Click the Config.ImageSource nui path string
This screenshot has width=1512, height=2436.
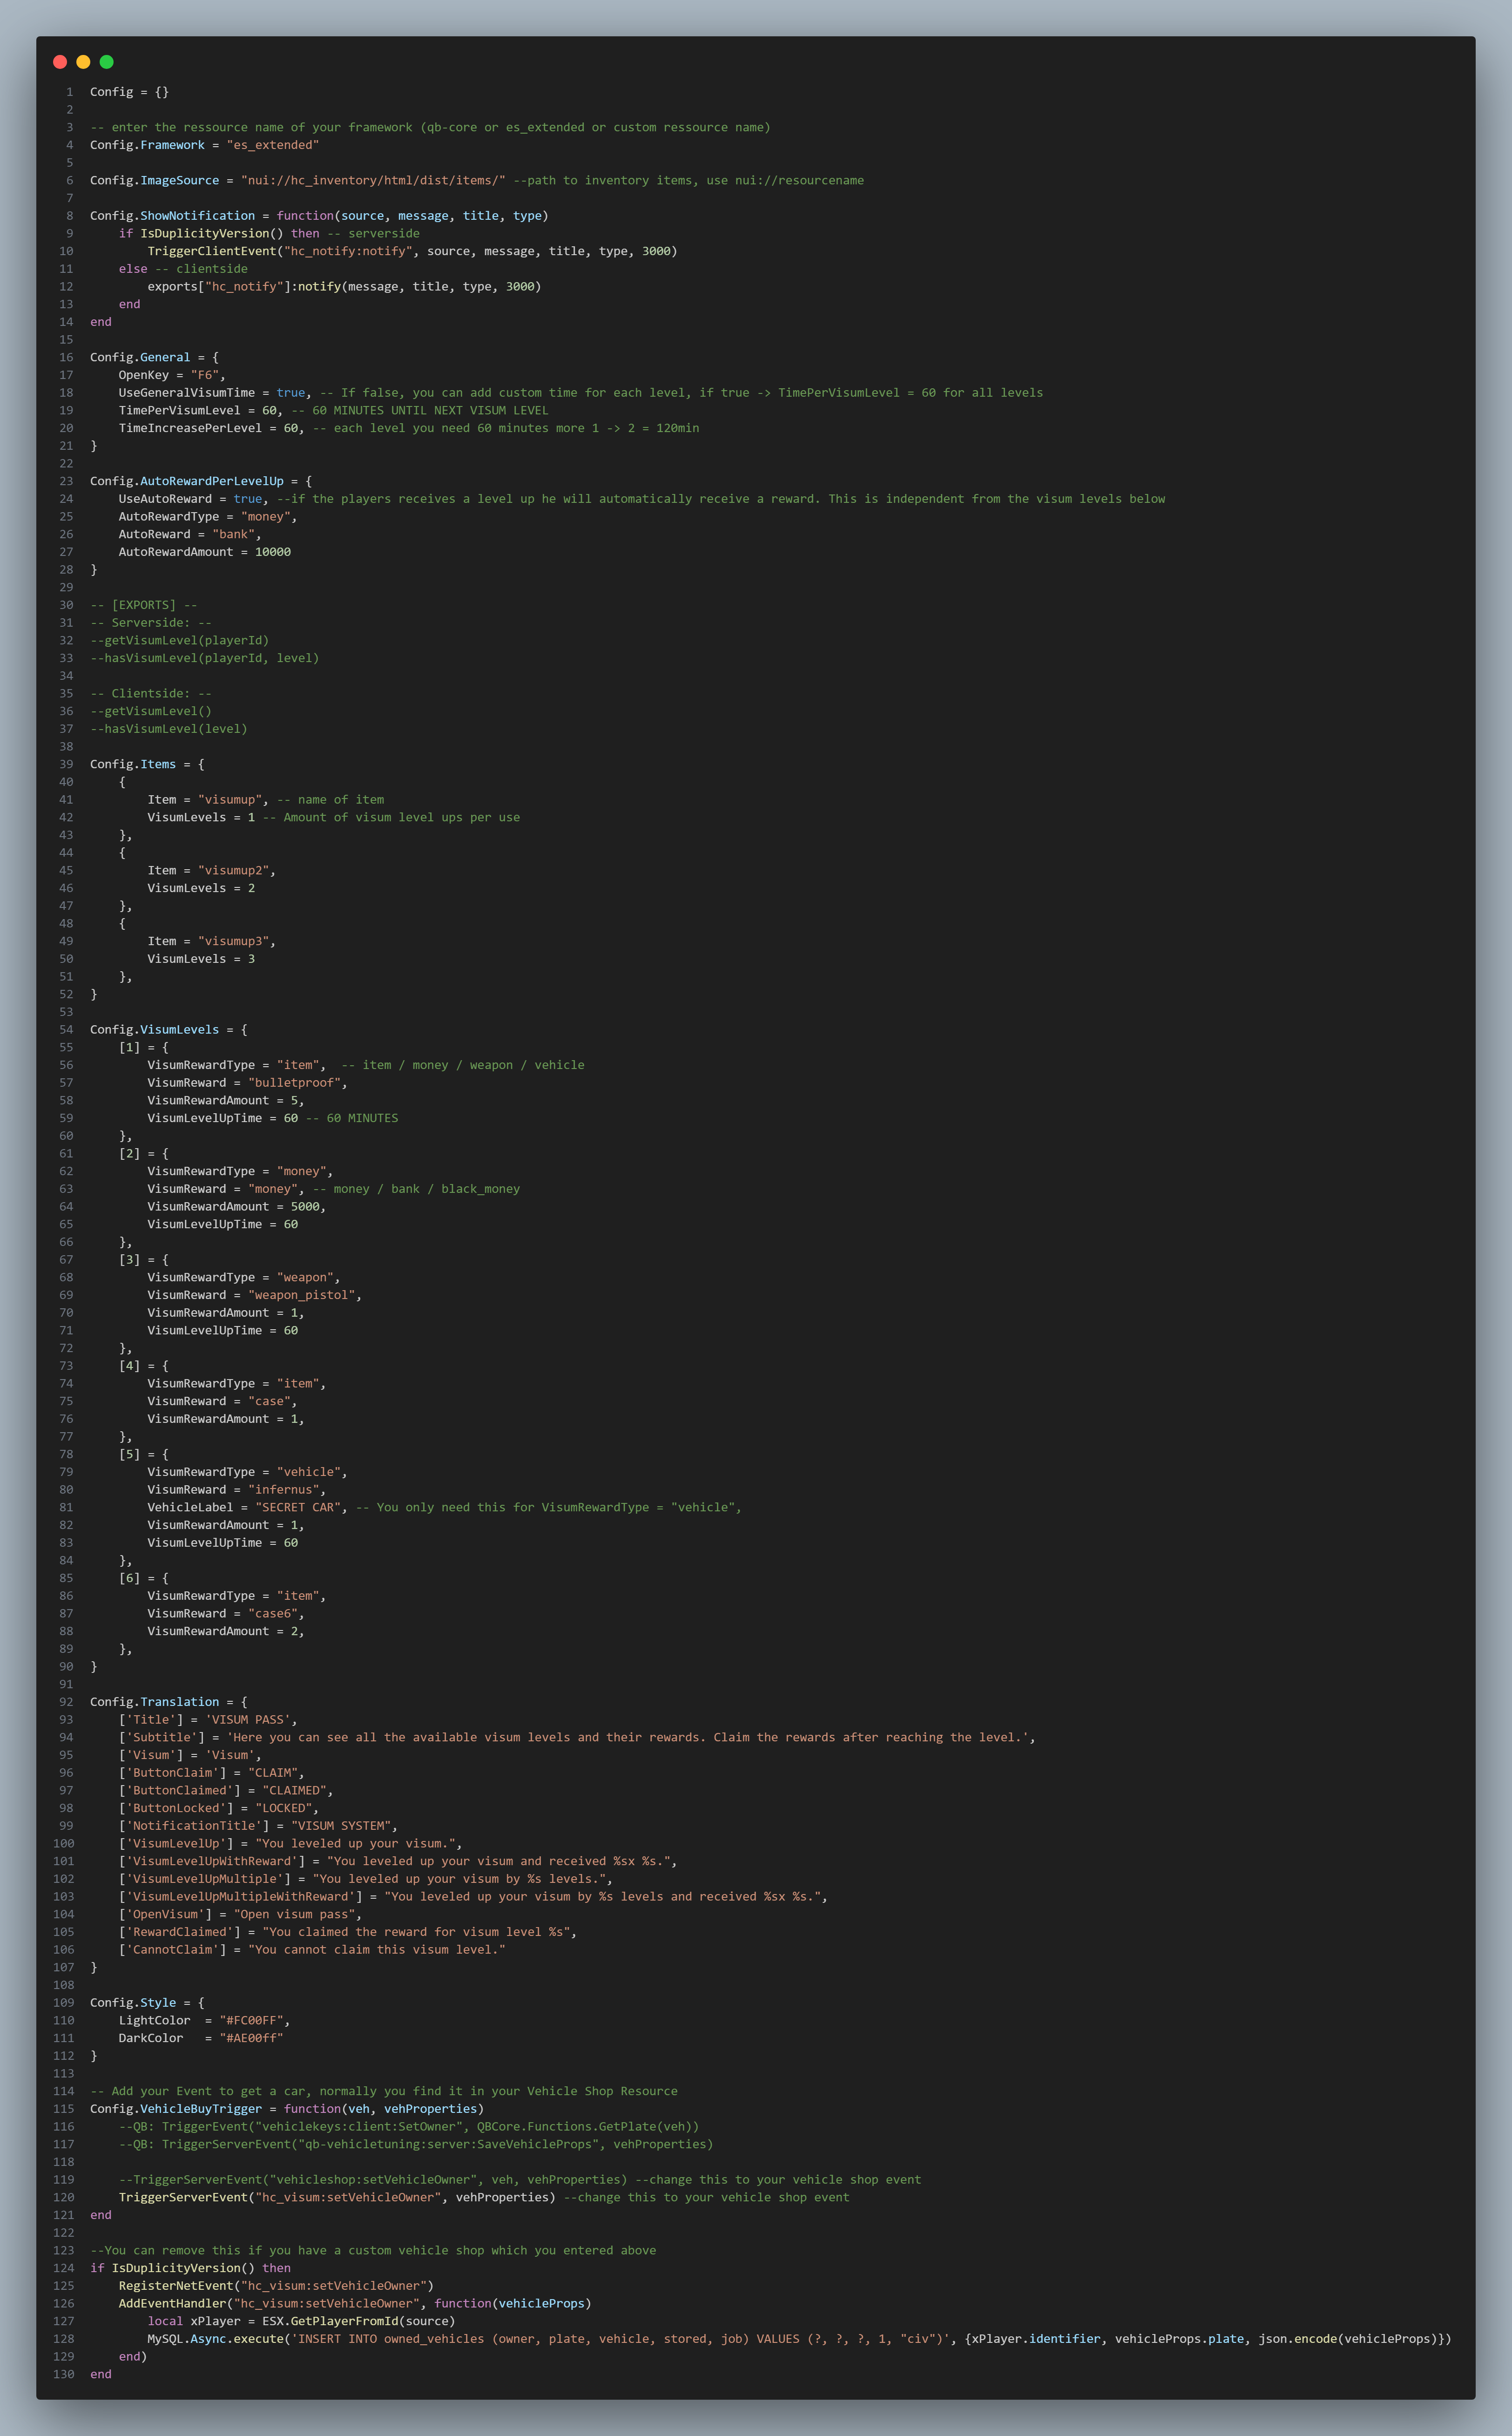[x=373, y=181]
